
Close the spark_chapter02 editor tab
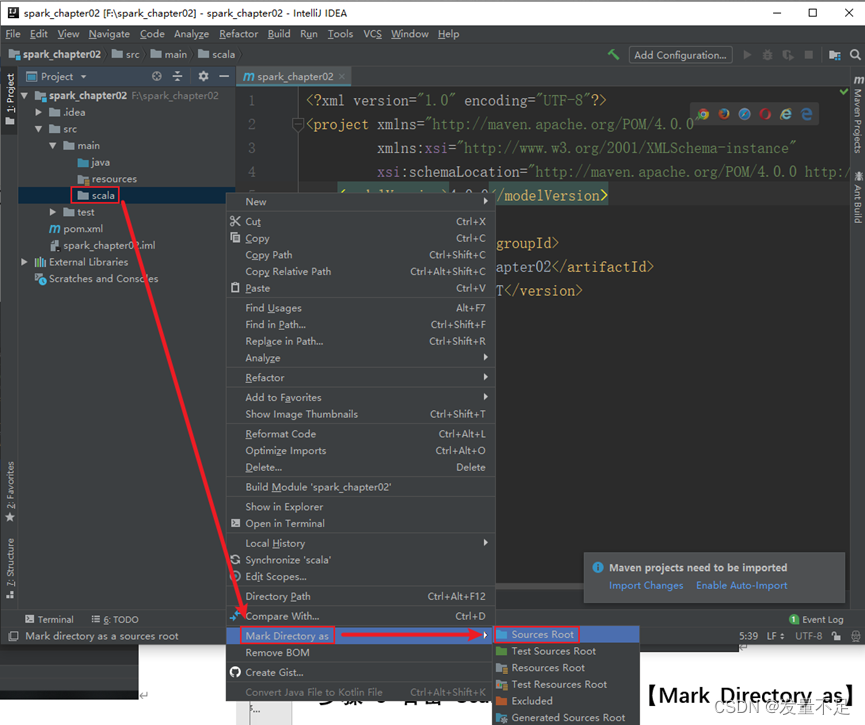tap(342, 77)
